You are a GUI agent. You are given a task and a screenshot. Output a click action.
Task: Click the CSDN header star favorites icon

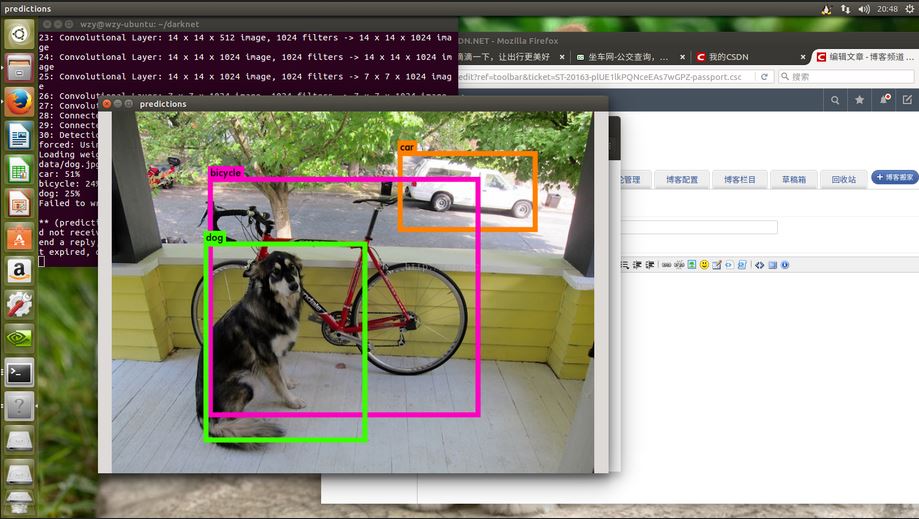[859, 100]
